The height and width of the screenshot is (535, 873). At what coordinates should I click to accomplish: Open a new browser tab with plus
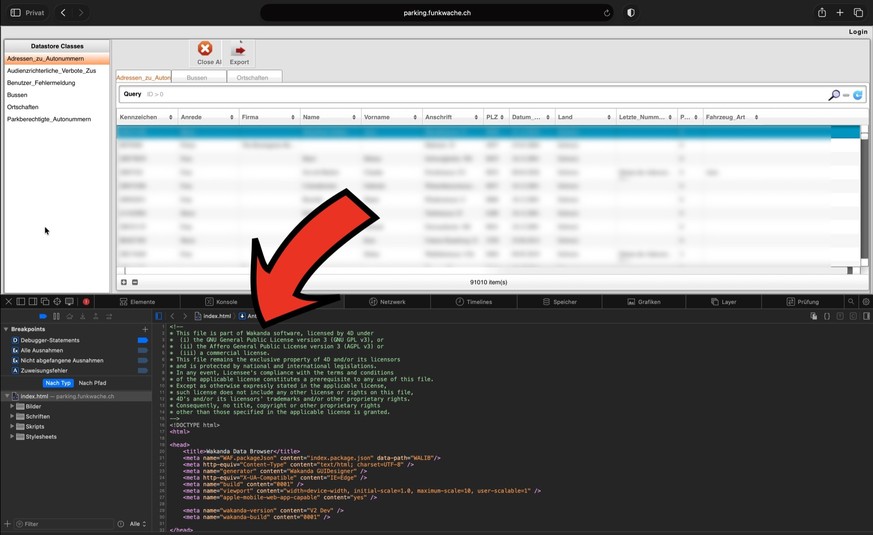pos(840,12)
